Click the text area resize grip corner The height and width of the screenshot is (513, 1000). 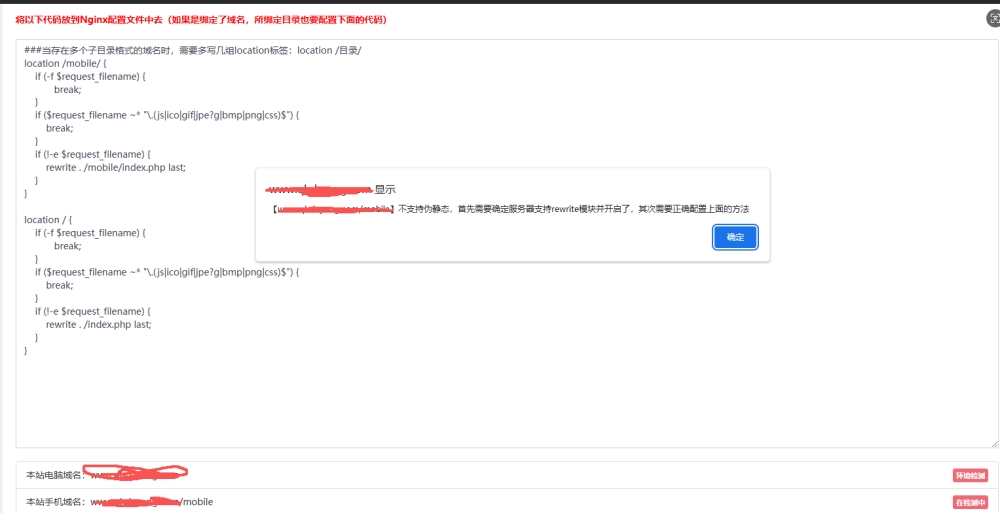tap(994, 443)
